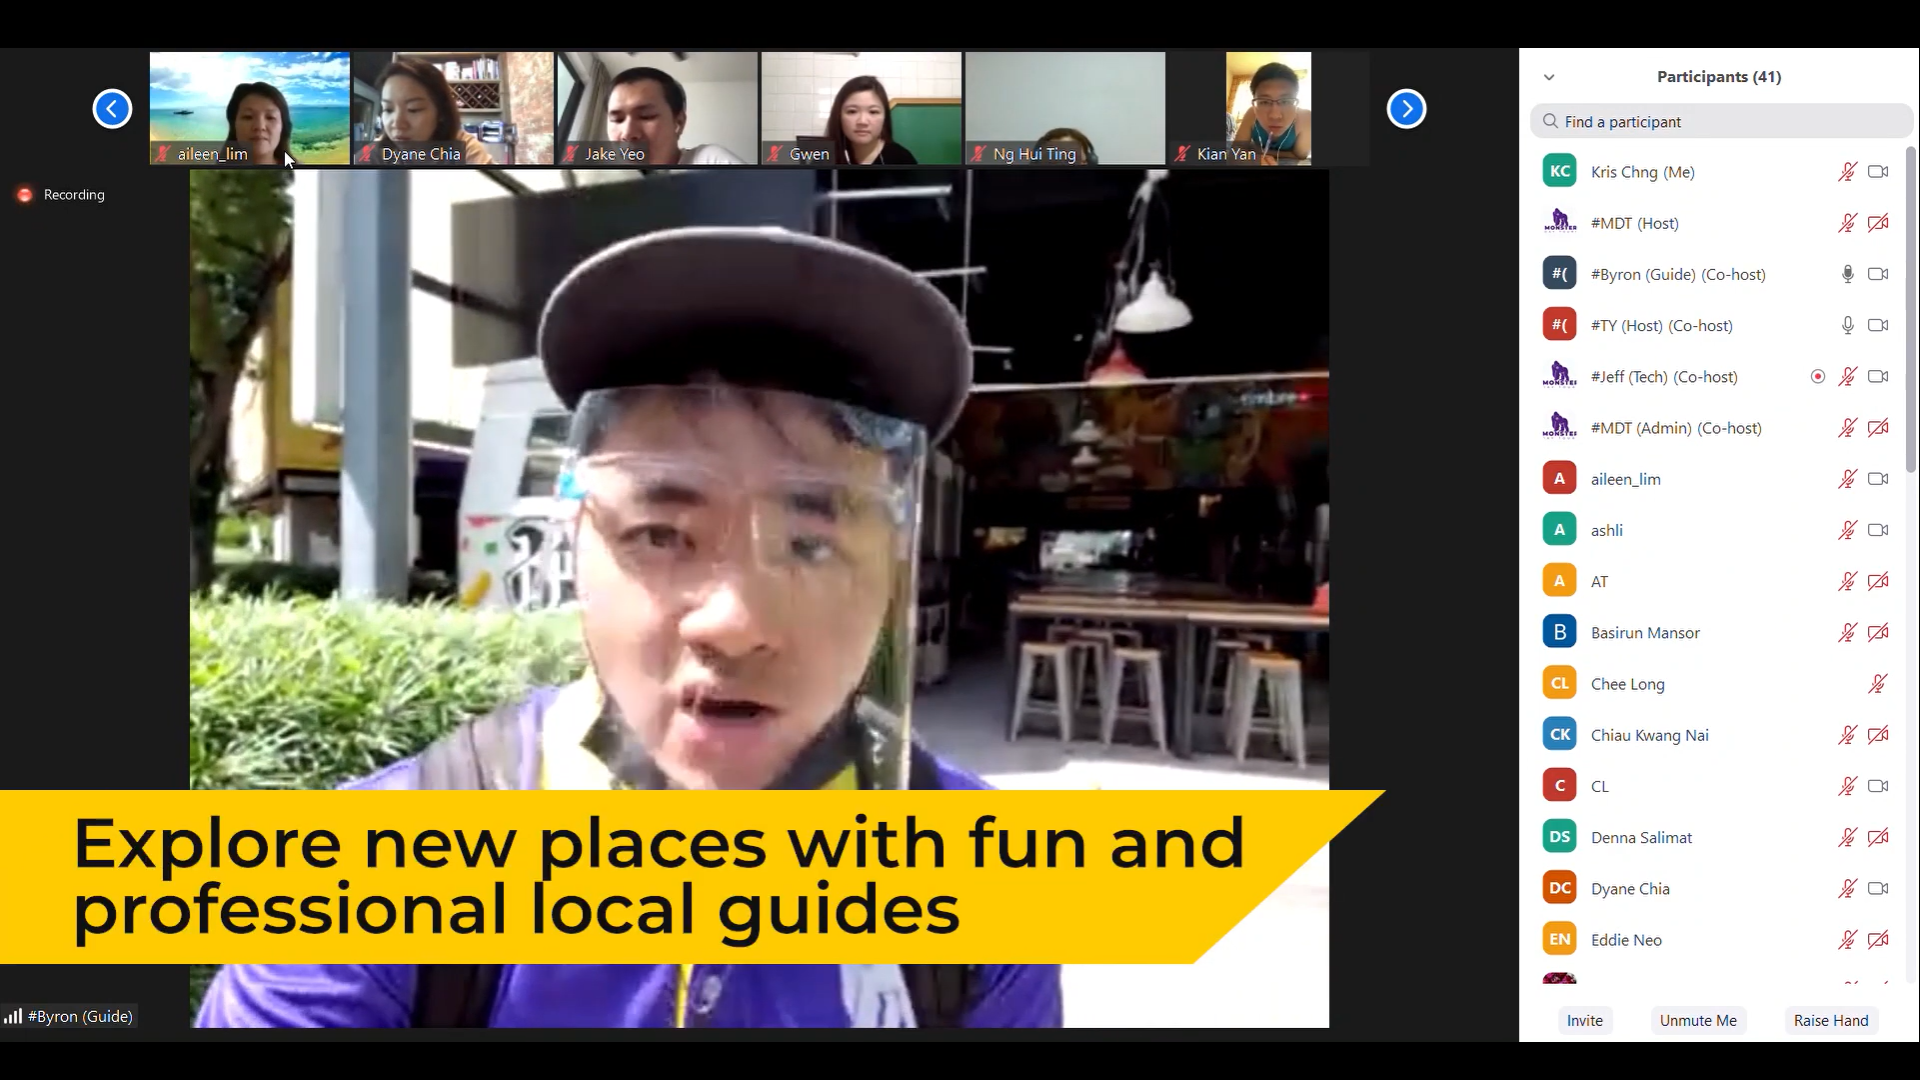Screen dimensions: 1920x1080
Task: Click #MDT (Host) muted microphone icon
Action: [x=1847, y=223]
